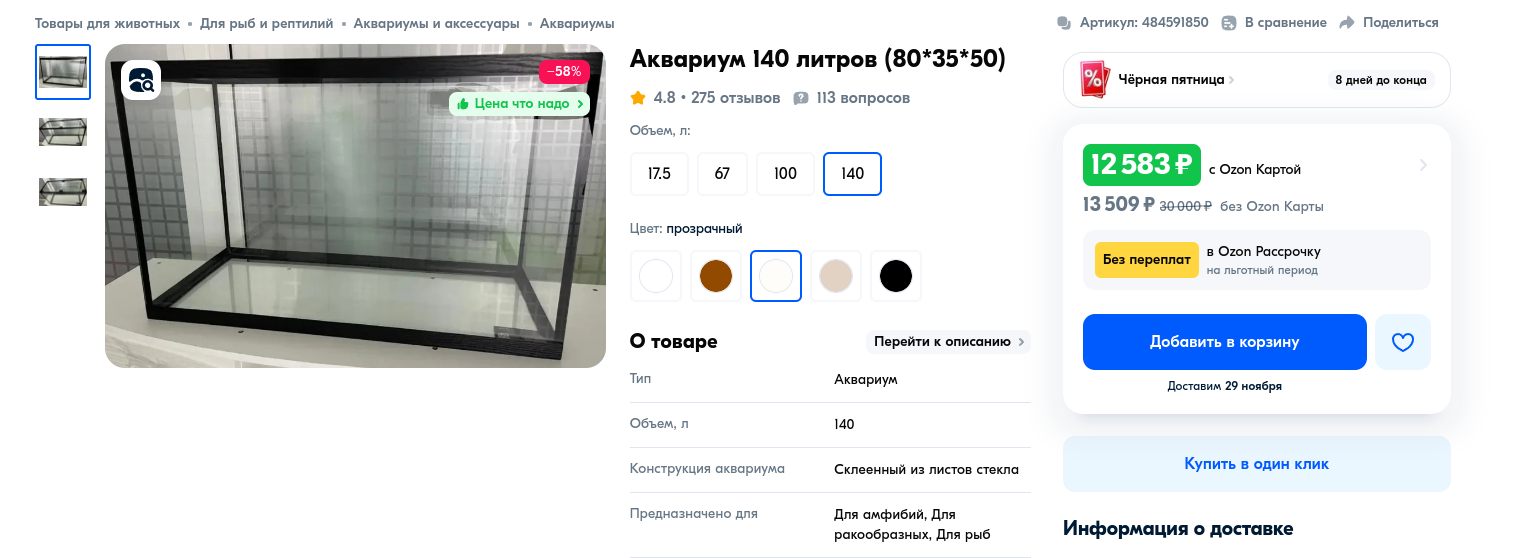This screenshot has height=558, width=1521.
Task: Select the 67 liter volume option
Action: pos(722,174)
